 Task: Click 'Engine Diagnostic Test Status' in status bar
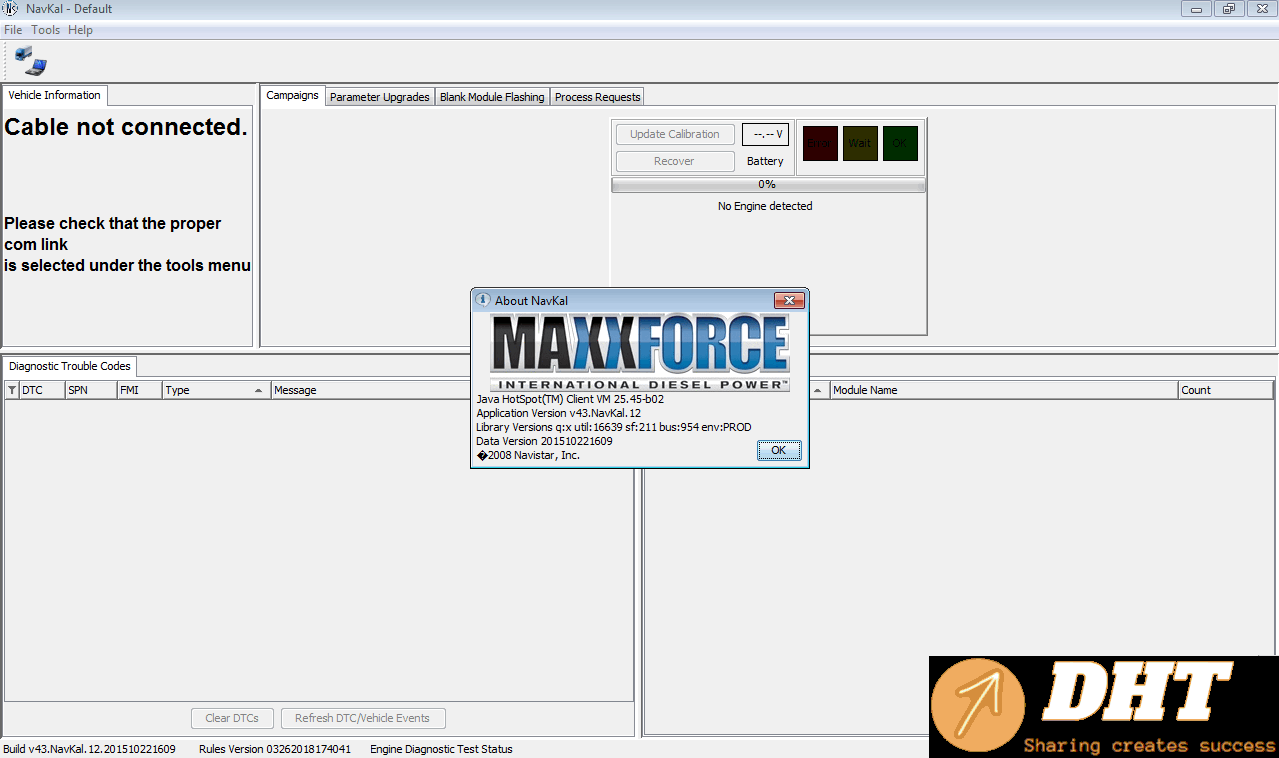pos(441,749)
